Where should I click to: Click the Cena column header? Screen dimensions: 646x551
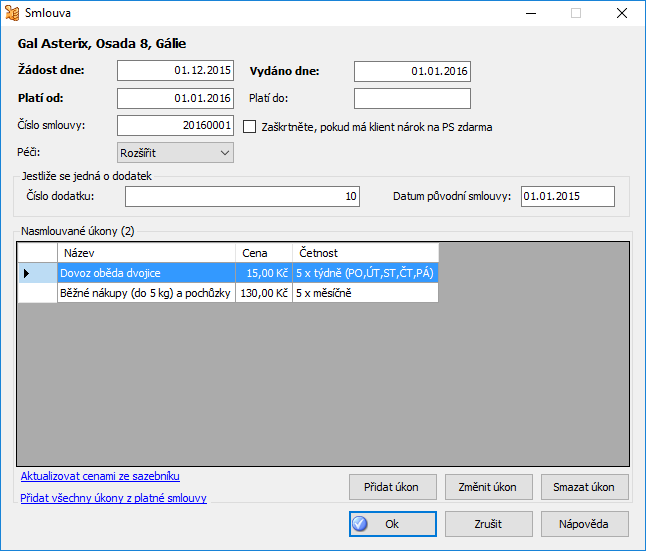(264, 253)
